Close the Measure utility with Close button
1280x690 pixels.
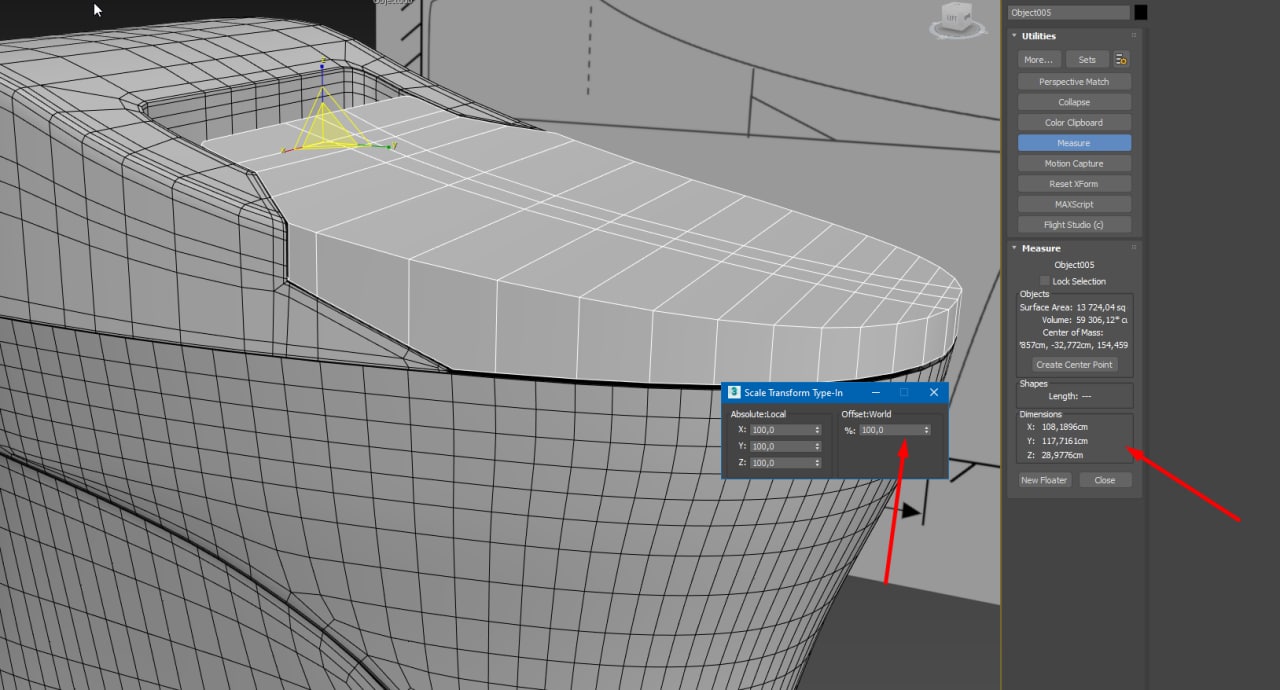click(1105, 480)
